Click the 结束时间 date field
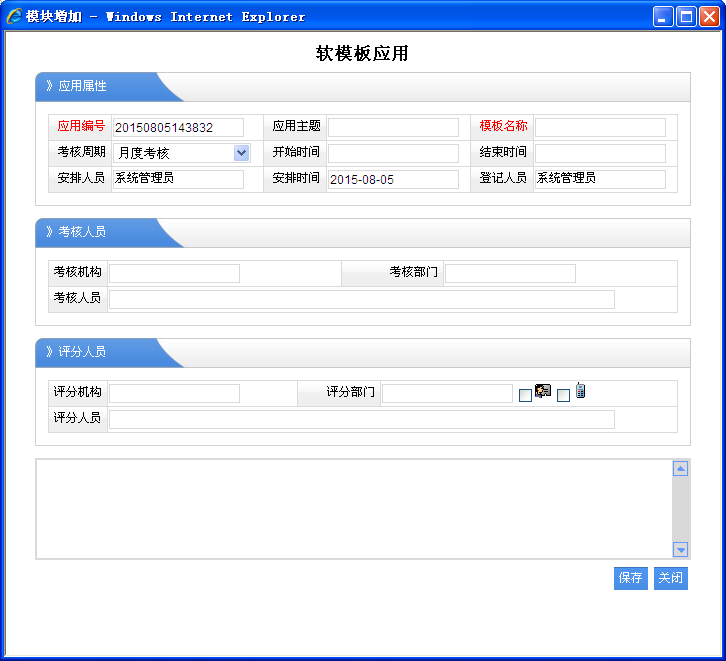 600,153
